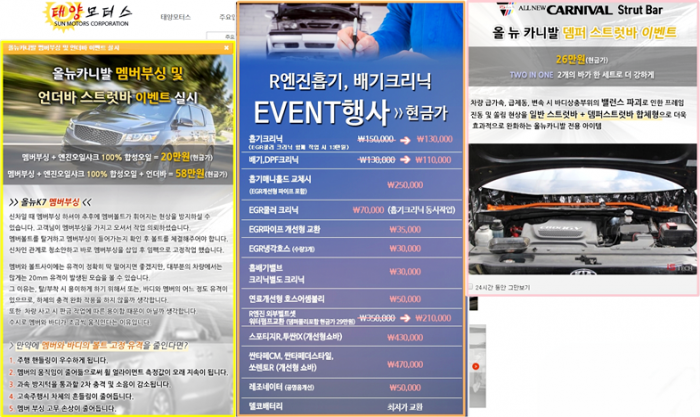Select the EGR쿨러 크리닉 row

(351, 210)
